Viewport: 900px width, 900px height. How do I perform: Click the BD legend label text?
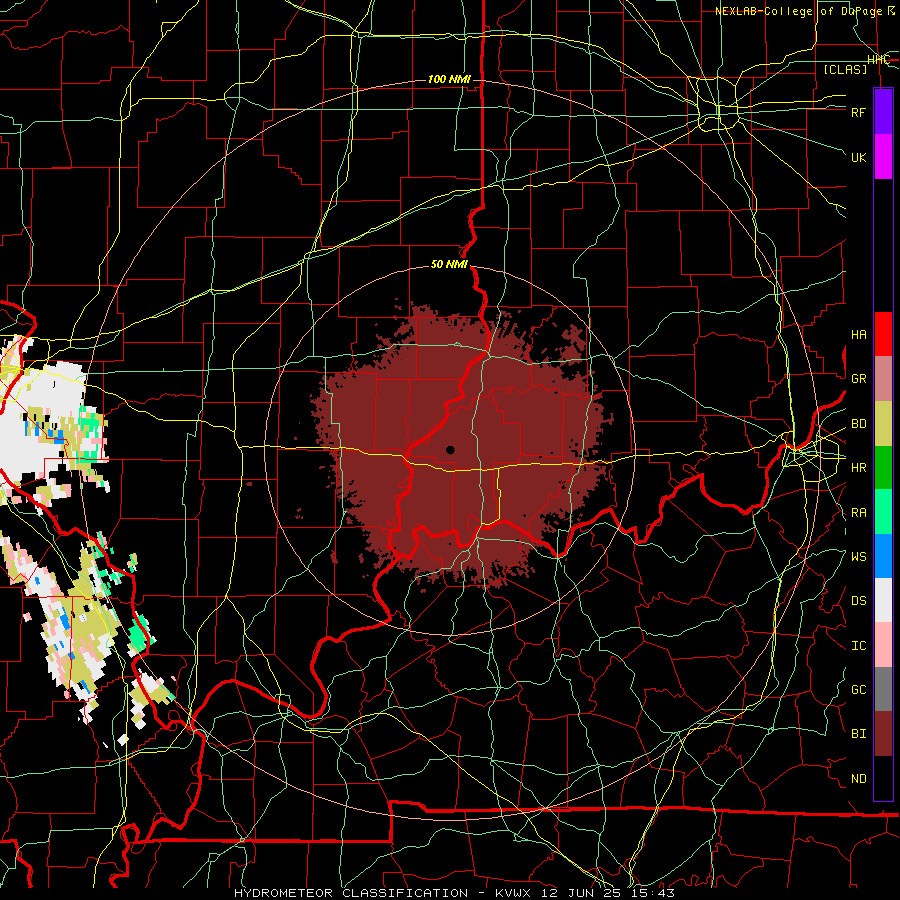(x=859, y=424)
